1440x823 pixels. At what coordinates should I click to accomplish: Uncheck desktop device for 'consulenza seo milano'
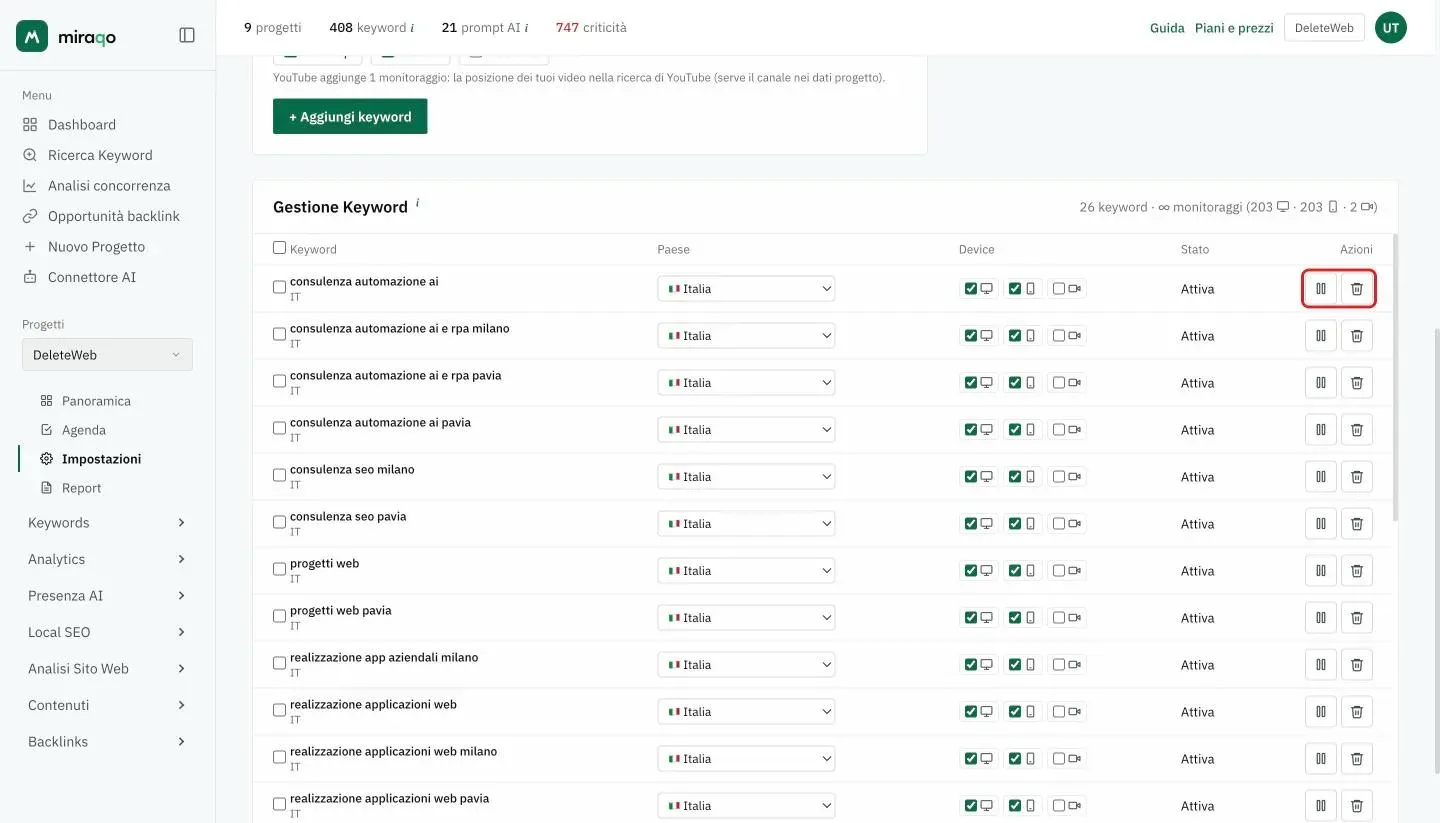coord(971,477)
